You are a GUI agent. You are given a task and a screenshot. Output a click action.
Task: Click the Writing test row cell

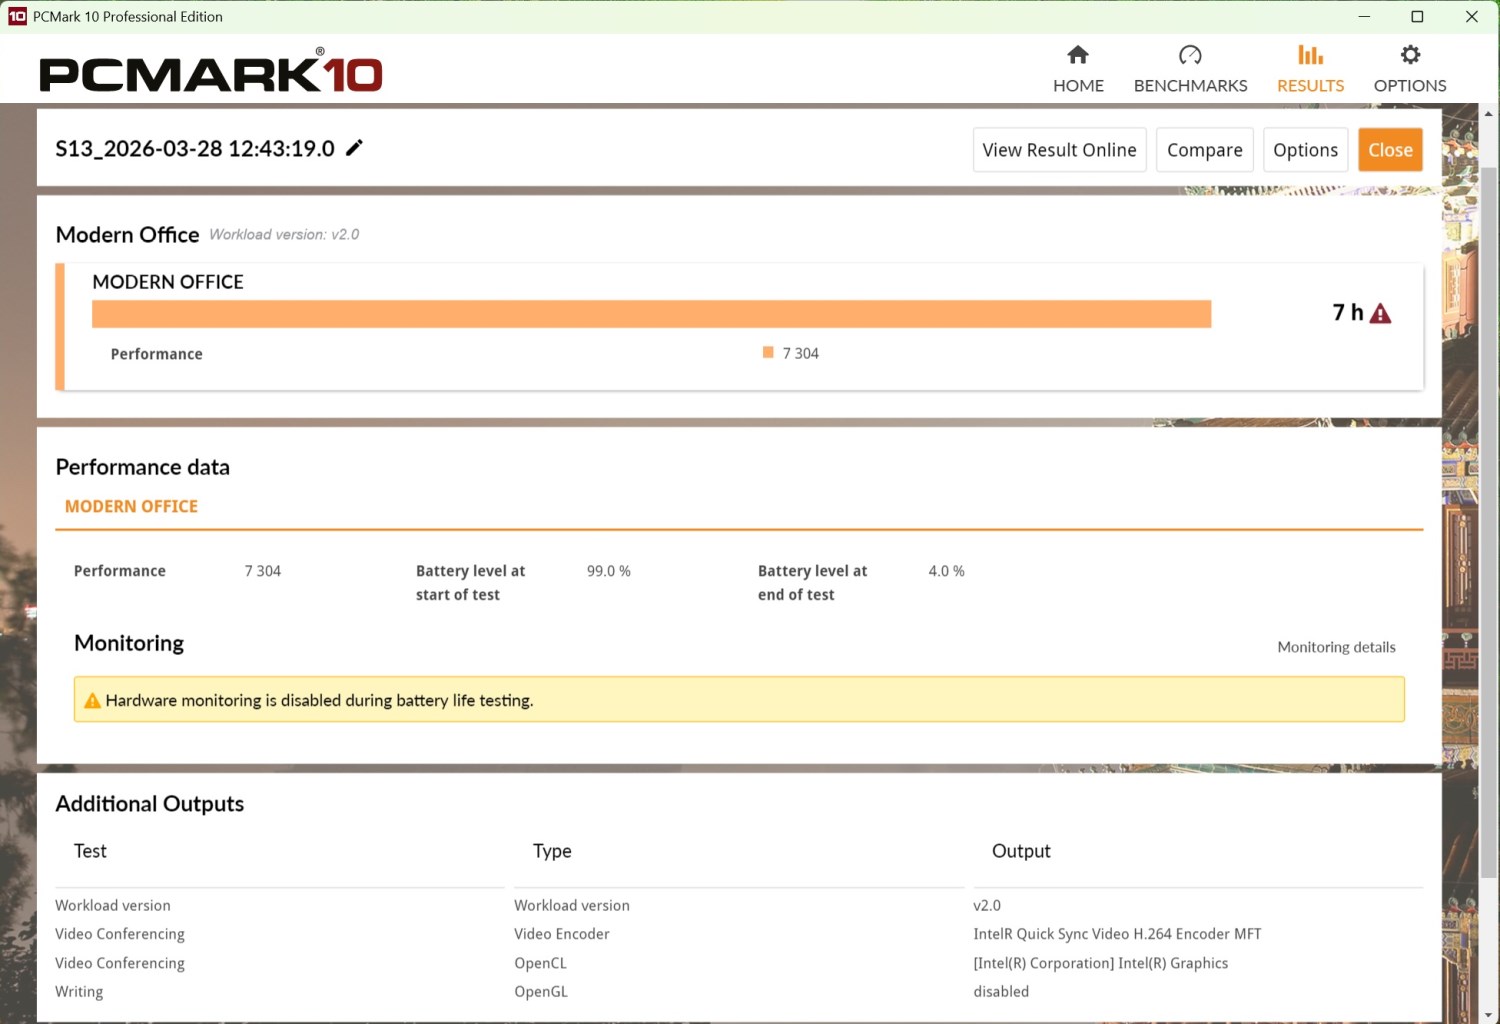79,992
